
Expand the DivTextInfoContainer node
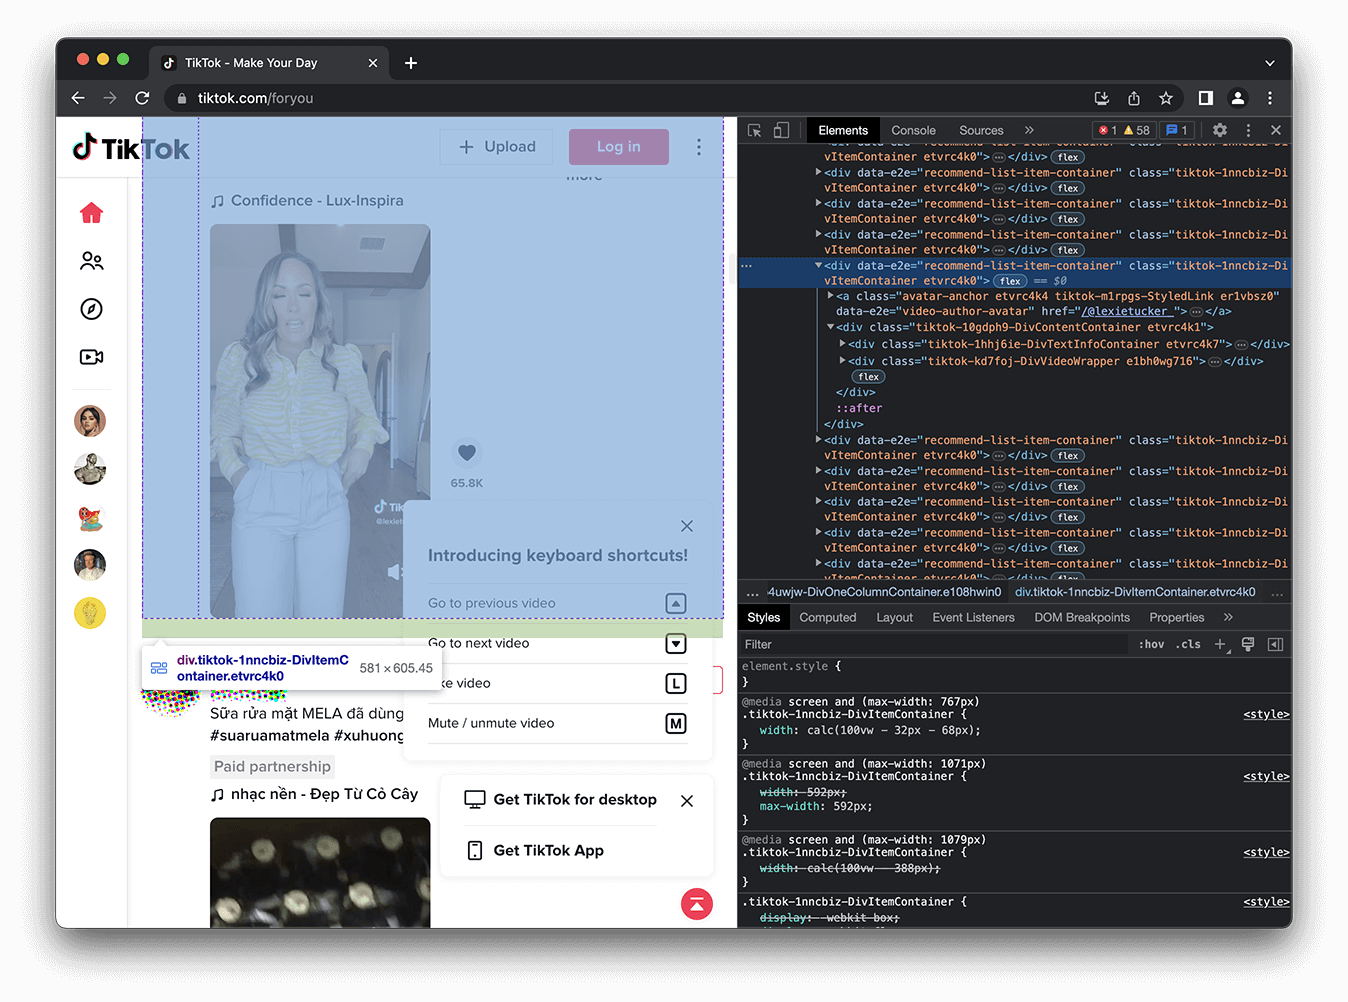tap(842, 344)
